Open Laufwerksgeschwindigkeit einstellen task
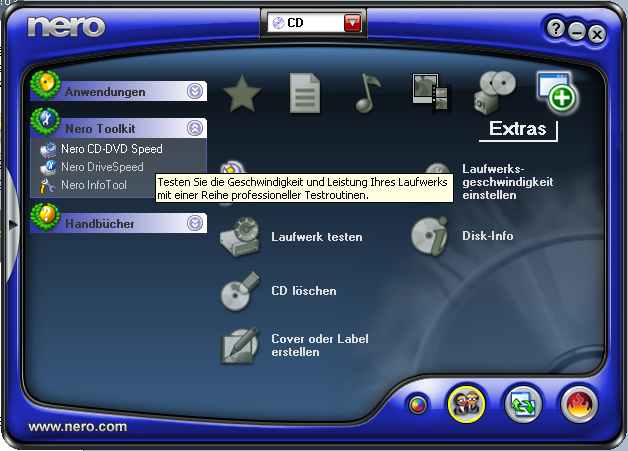This screenshot has width=628, height=451. pyautogui.click(x=507, y=182)
